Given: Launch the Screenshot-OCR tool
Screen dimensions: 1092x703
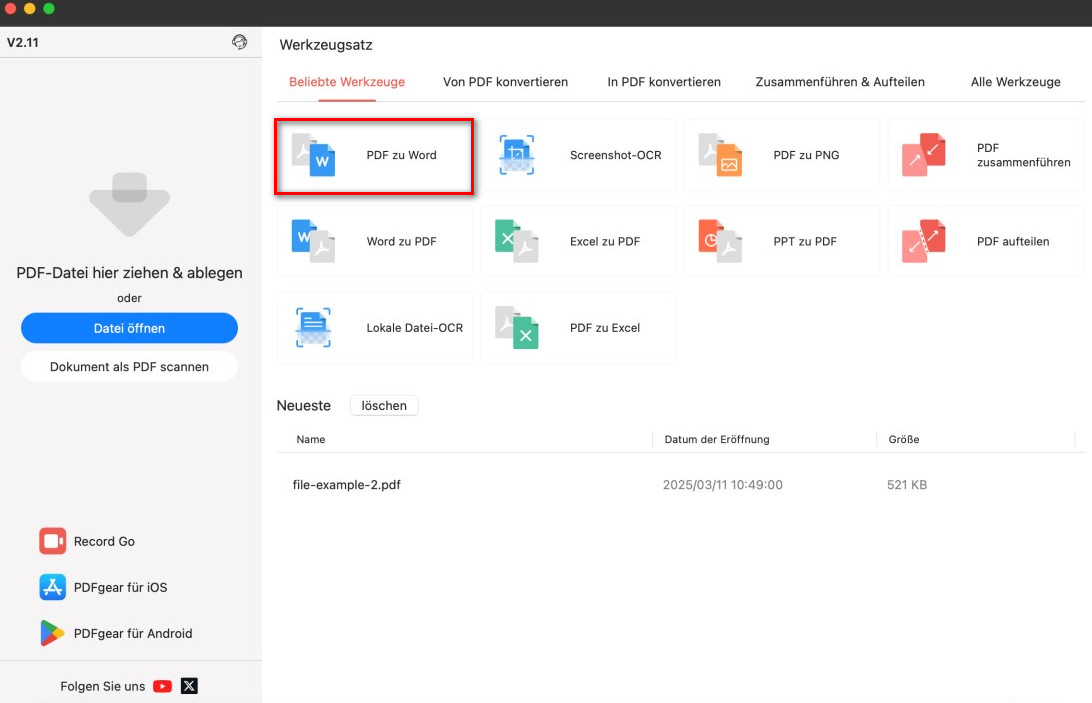Looking at the screenshot, I should (x=578, y=155).
